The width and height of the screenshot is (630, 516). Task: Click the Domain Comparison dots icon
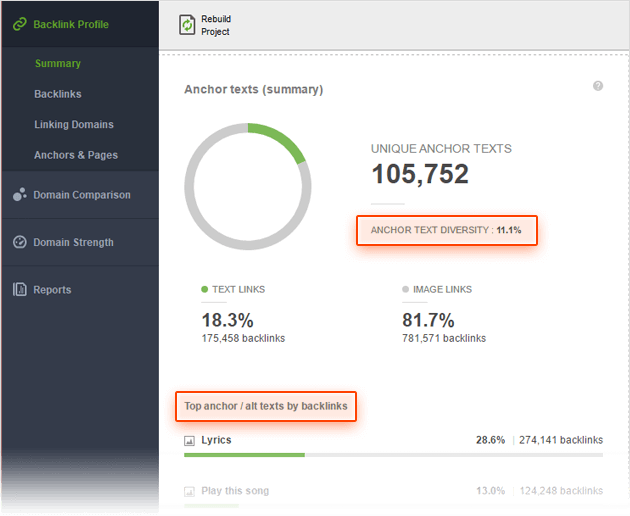point(19,195)
